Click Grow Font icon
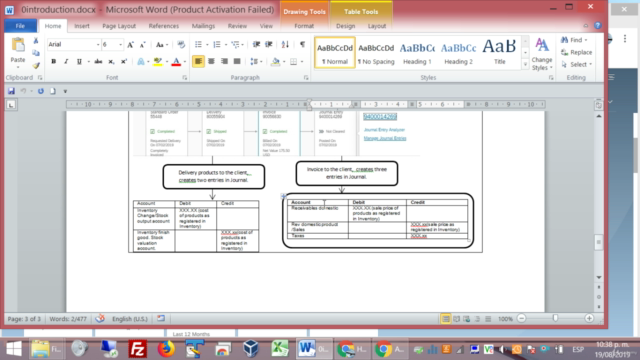The height and width of the screenshot is (360, 640). [x=130, y=44]
